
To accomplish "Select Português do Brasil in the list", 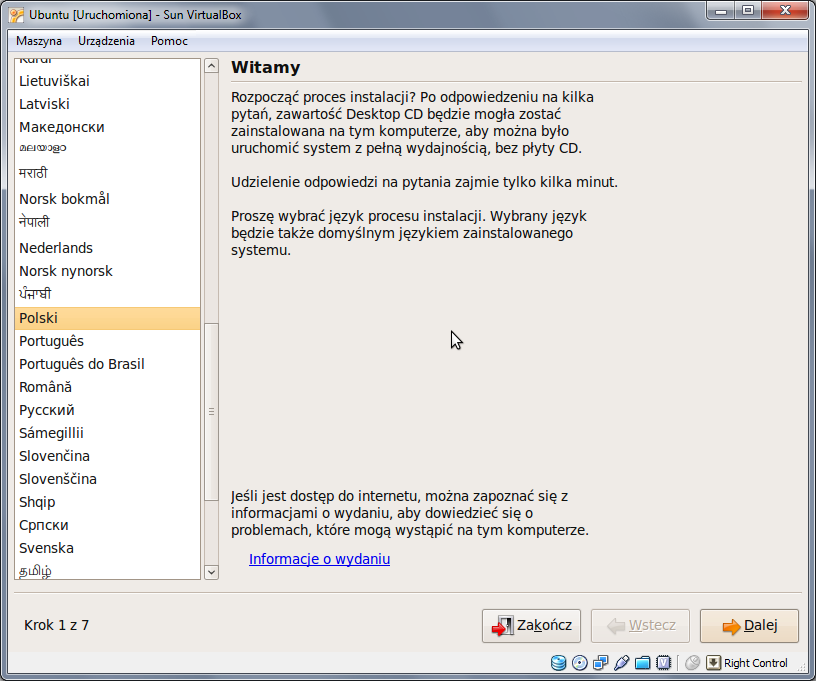I will (107, 364).
